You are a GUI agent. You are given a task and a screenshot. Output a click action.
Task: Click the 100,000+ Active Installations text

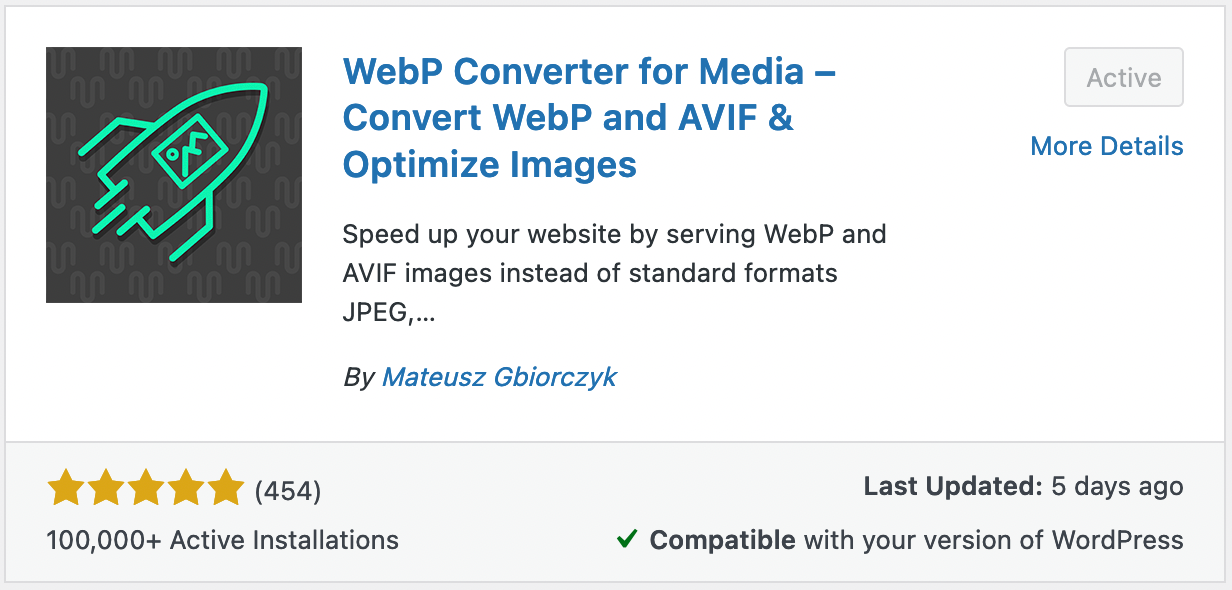click(222, 540)
